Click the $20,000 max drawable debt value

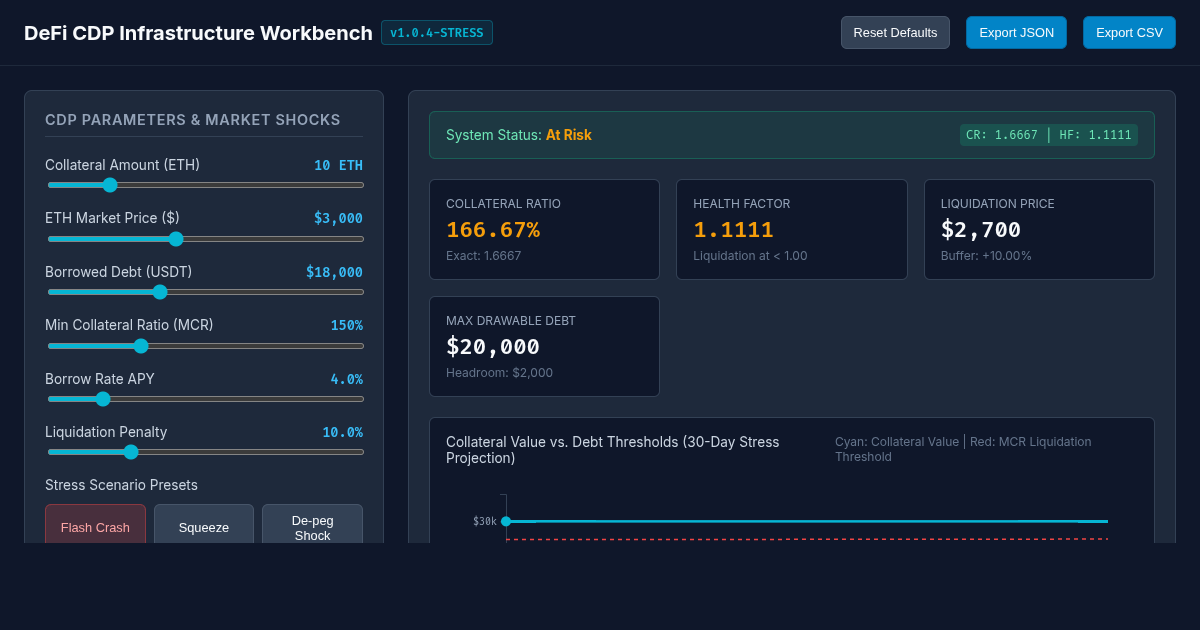[493, 347]
